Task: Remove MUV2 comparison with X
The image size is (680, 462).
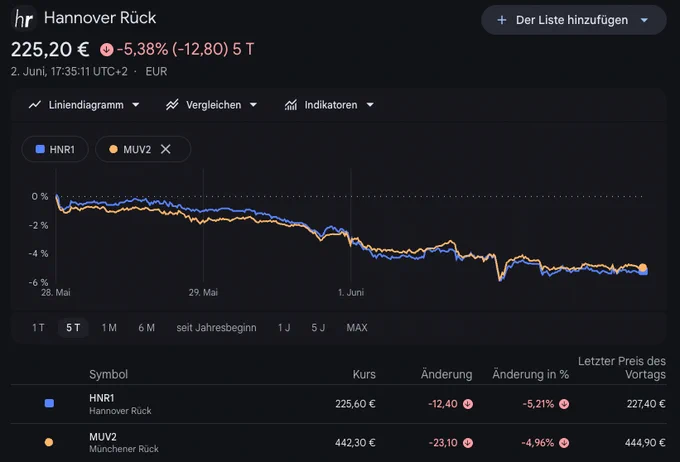Action: click(166, 149)
